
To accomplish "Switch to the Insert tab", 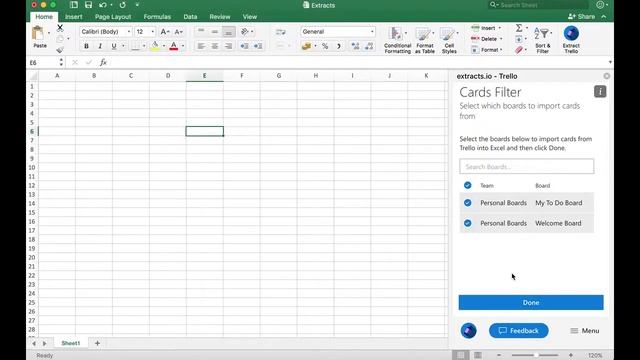I will 73,17.
